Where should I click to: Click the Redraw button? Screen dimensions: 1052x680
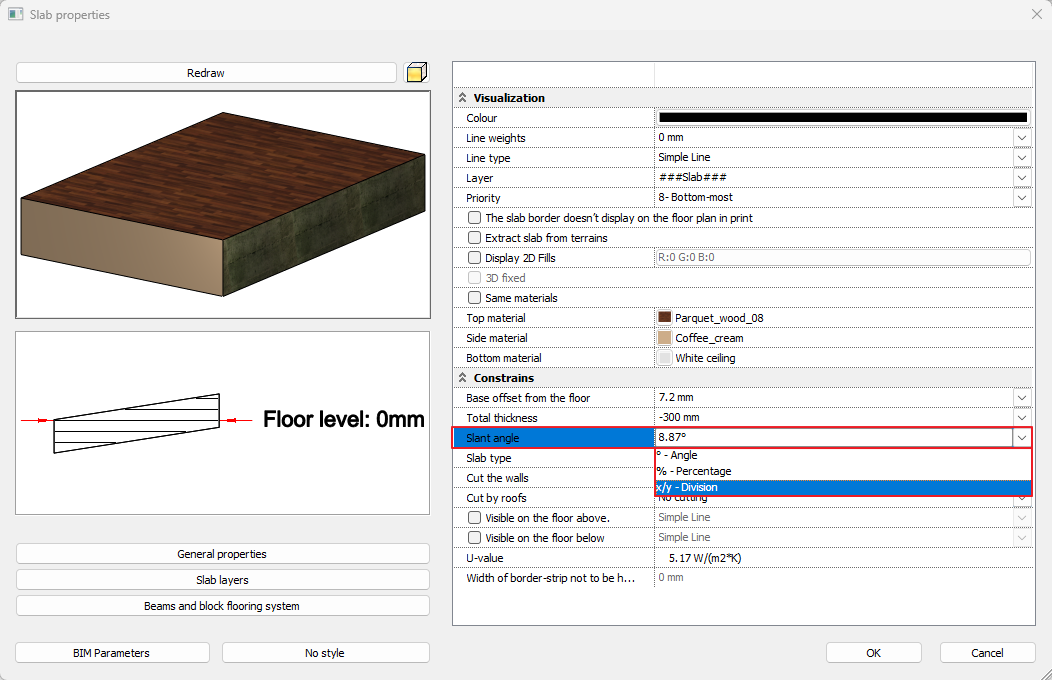206,72
